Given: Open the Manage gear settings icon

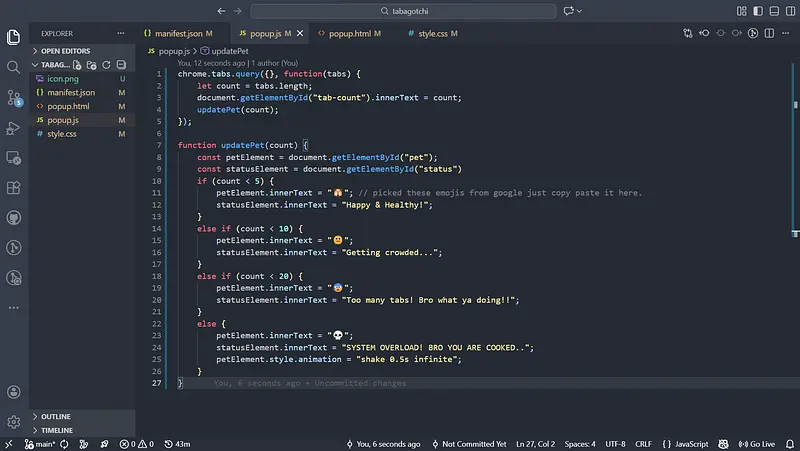Looking at the screenshot, I should 14,422.
